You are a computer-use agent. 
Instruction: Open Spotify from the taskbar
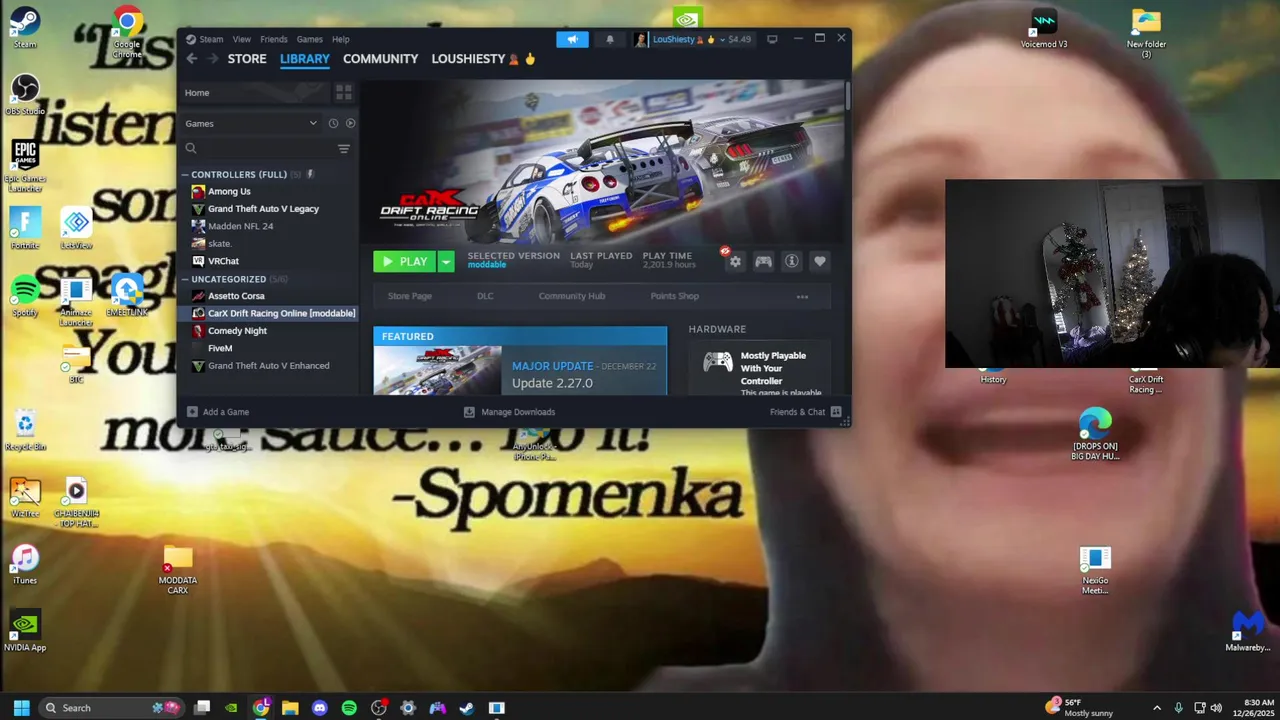(x=349, y=708)
